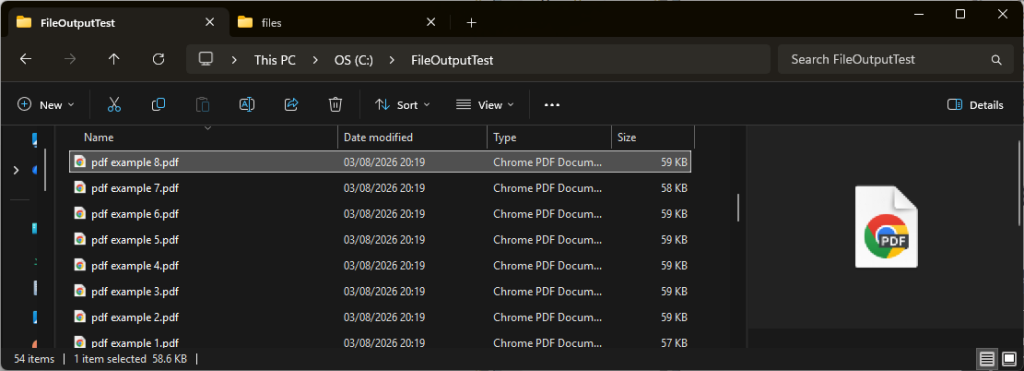Click the 57 KB size of example 1

coord(674,343)
